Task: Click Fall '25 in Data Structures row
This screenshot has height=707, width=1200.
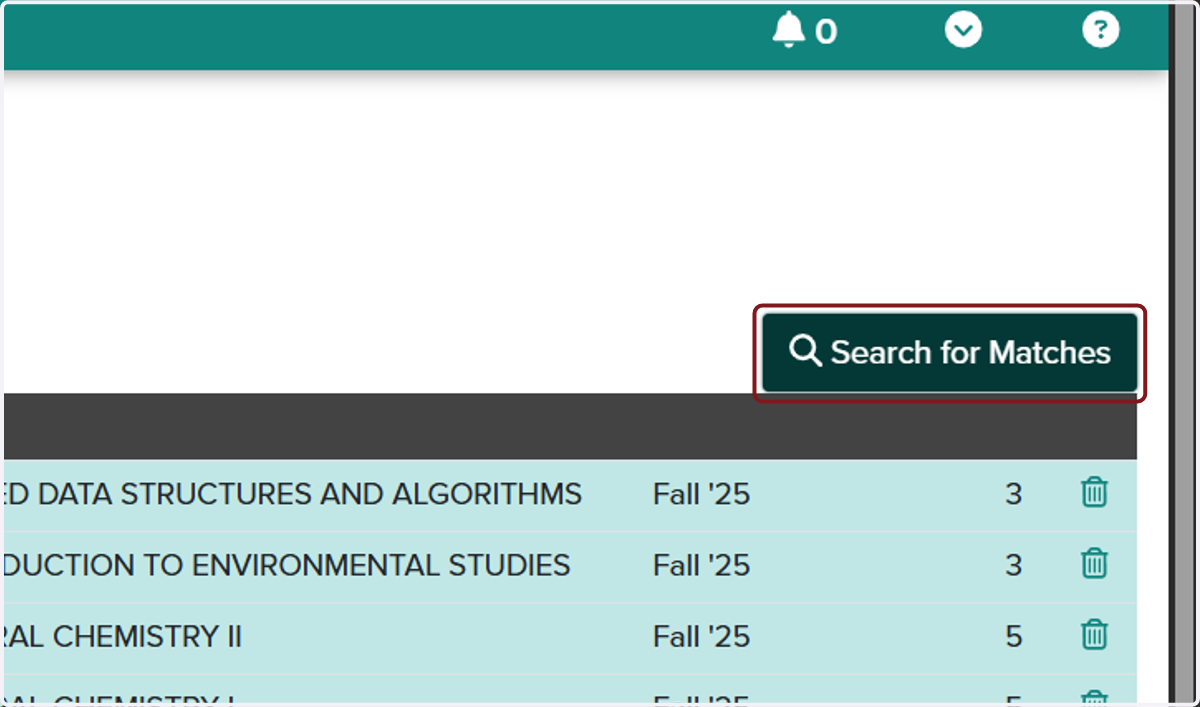Action: point(702,494)
